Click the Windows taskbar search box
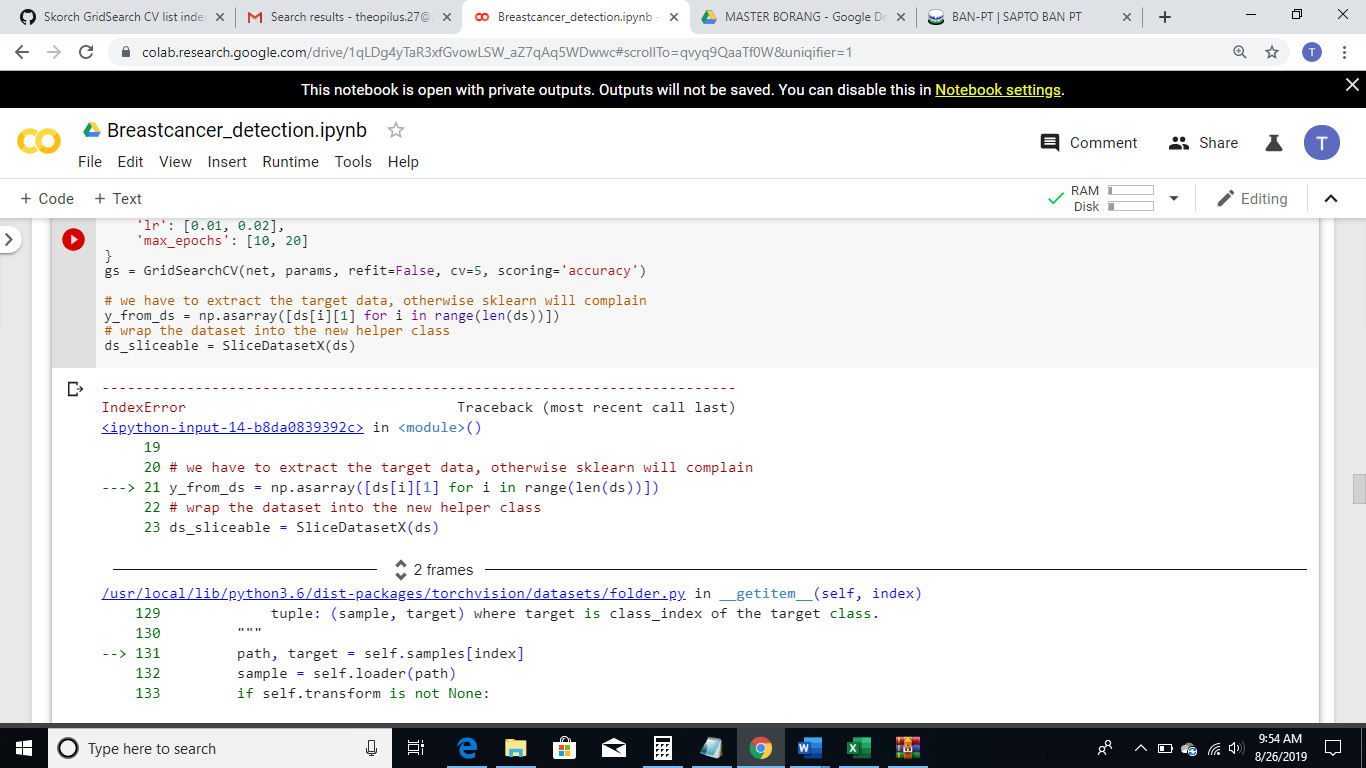The image size is (1366, 768). tap(222, 748)
